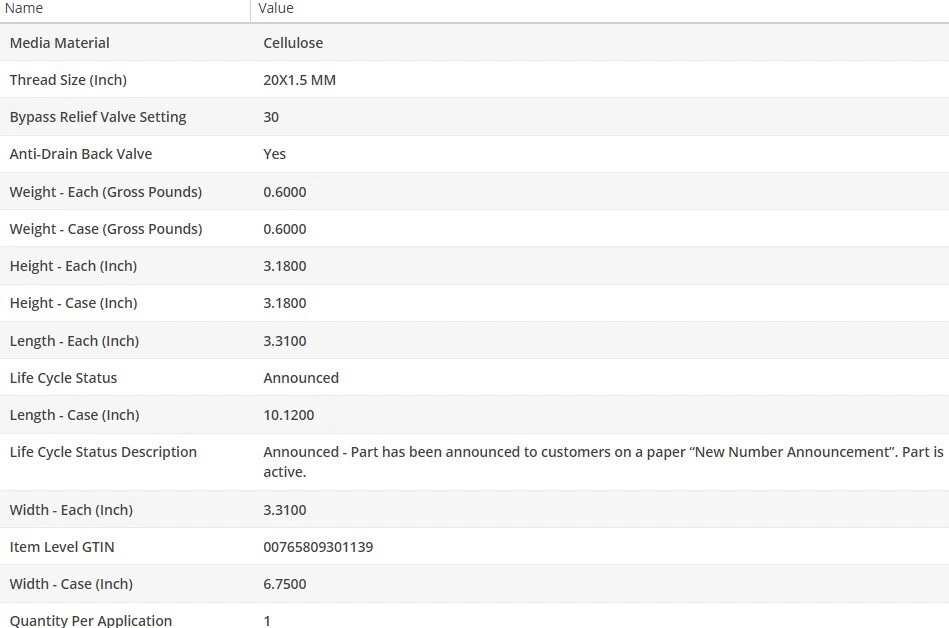
Task: Select Life Cycle Status Description label
Action: click(x=103, y=452)
